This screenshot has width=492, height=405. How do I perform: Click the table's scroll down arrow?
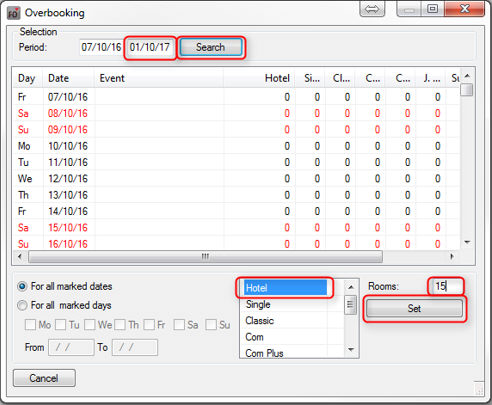coord(467,242)
